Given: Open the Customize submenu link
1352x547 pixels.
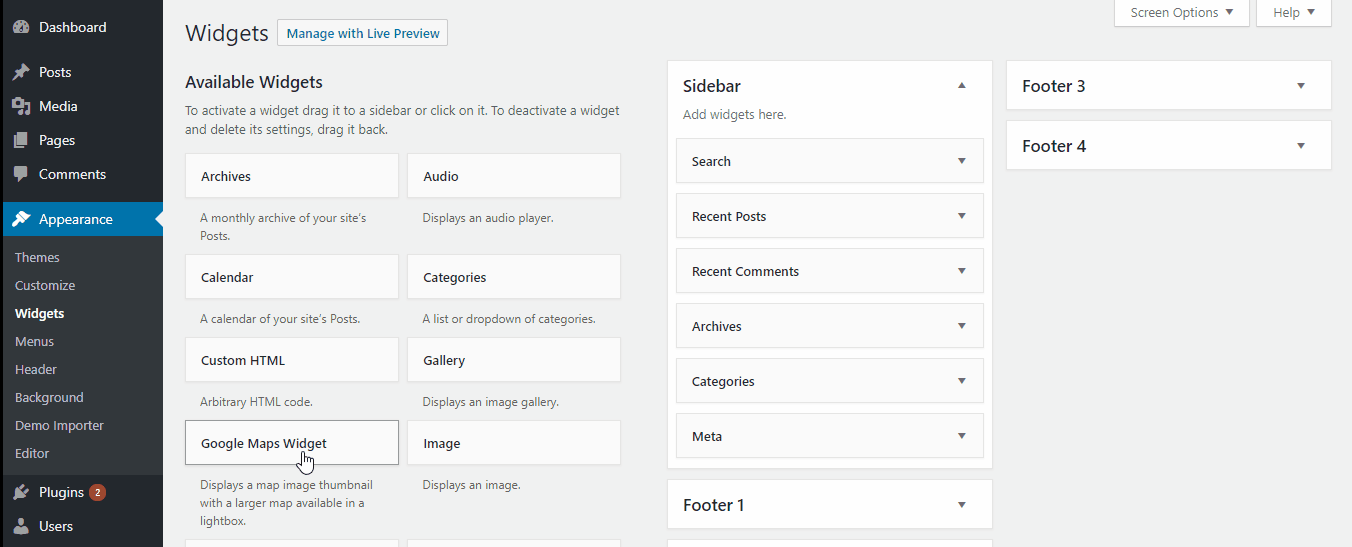Looking at the screenshot, I should pos(45,285).
